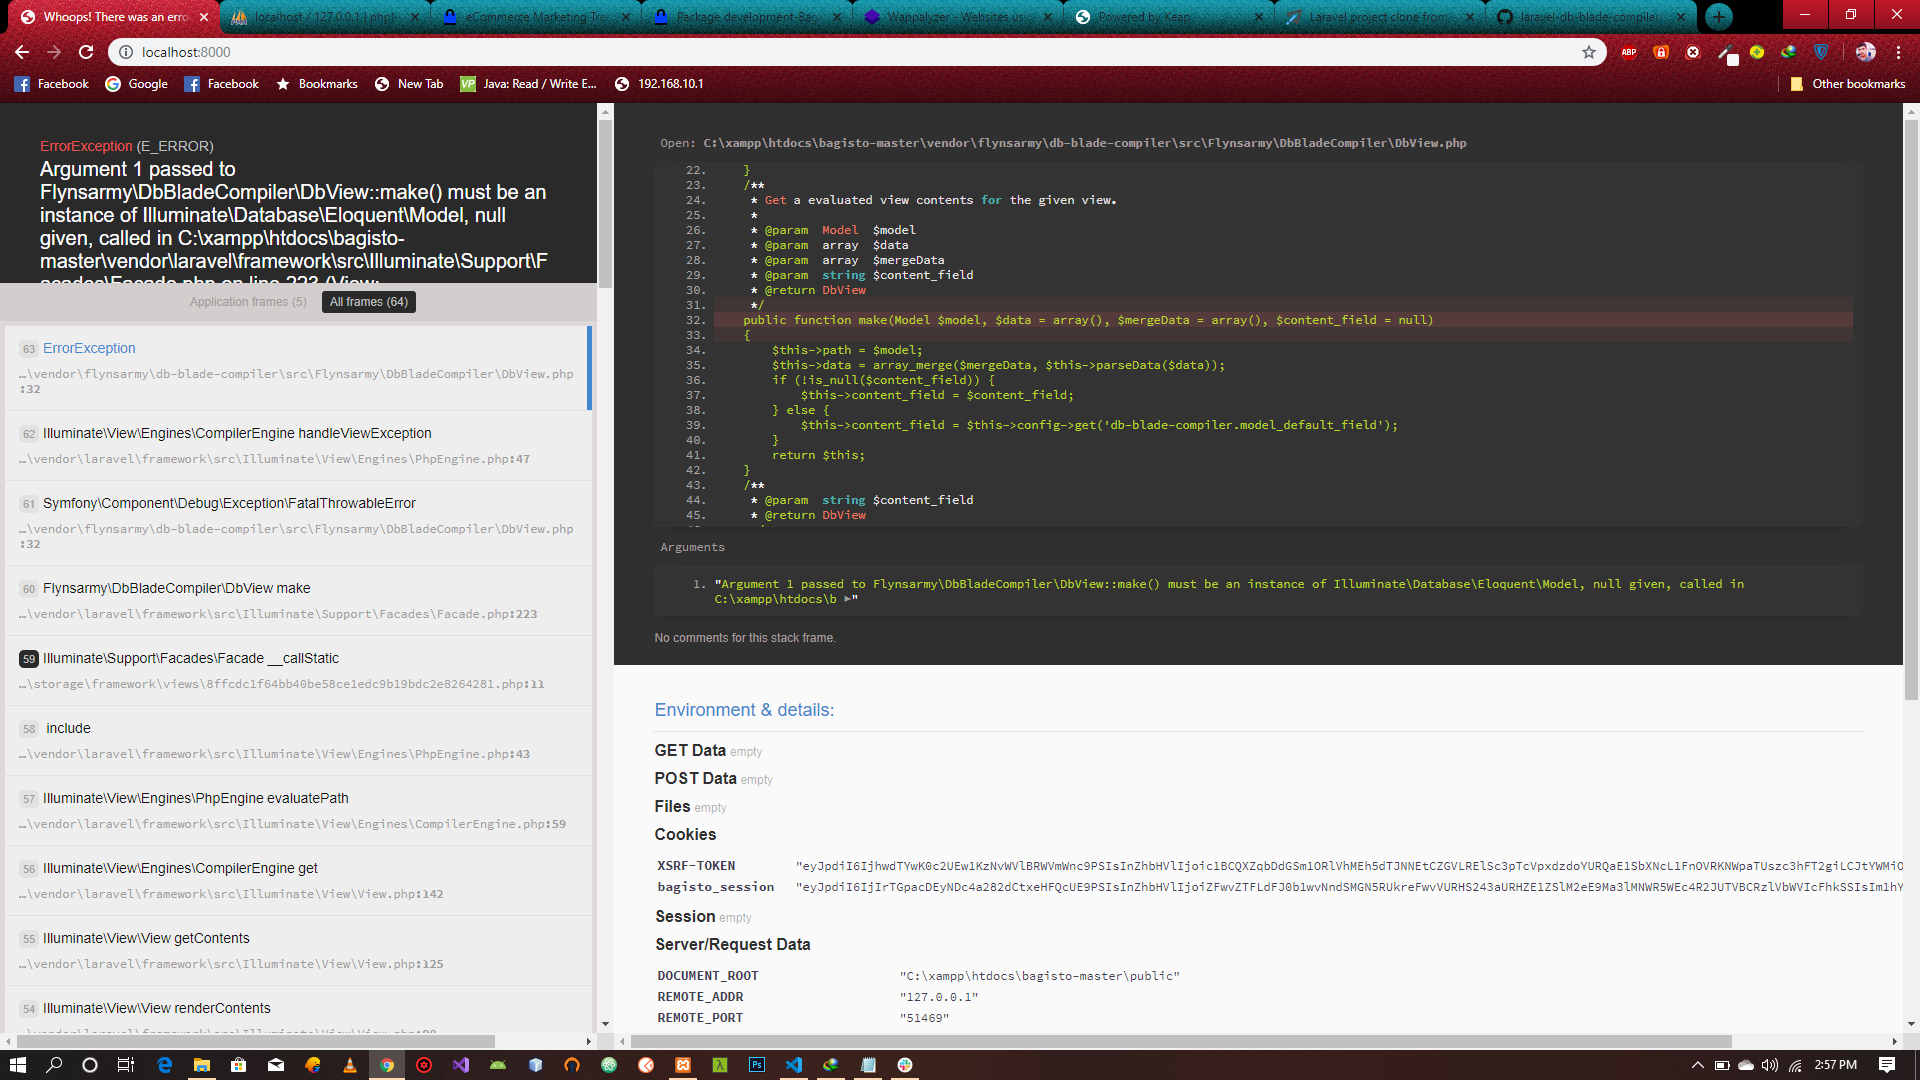The image size is (1920, 1080).
Task: Switch to the Laravel project clone tab
Action: 1379,17
